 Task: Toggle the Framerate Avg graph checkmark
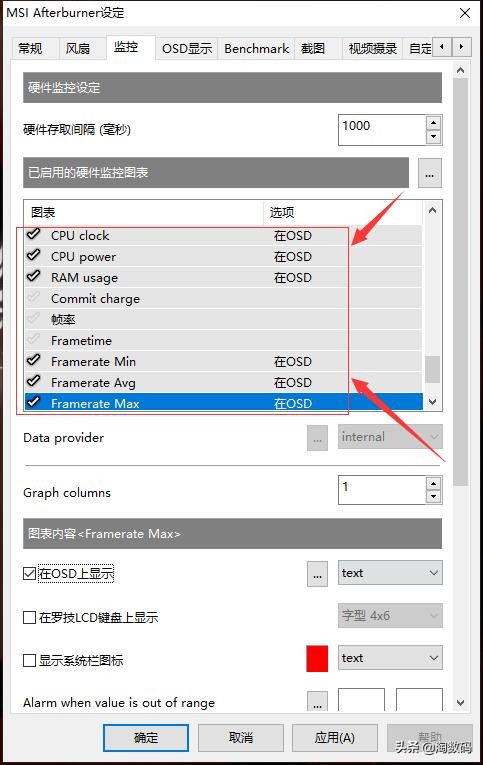33,381
